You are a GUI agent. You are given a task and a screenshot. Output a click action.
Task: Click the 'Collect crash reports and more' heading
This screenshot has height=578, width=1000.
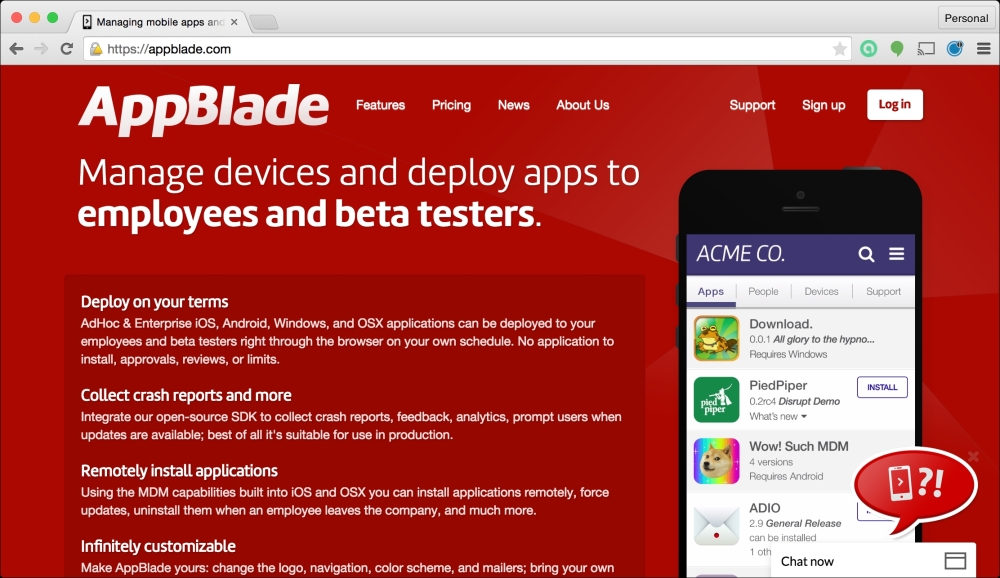[x=186, y=396]
